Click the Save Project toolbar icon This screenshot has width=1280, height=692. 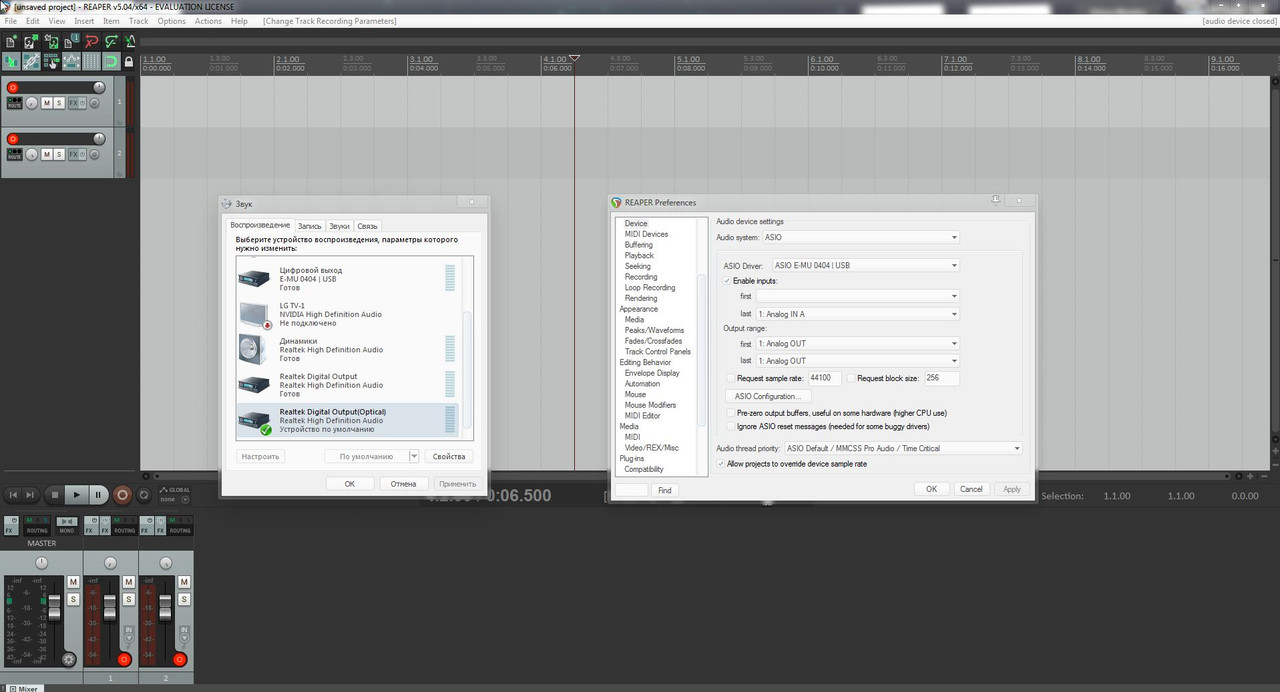pos(51,41)
